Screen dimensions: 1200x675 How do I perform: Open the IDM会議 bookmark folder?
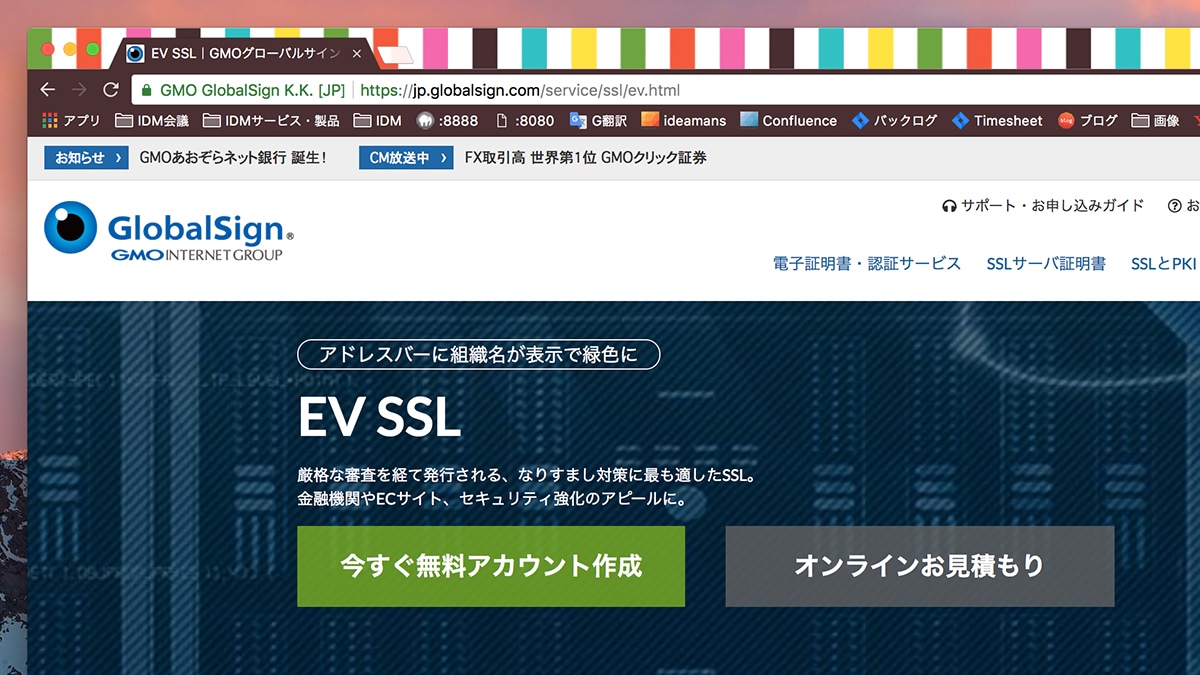coord(152,120)
